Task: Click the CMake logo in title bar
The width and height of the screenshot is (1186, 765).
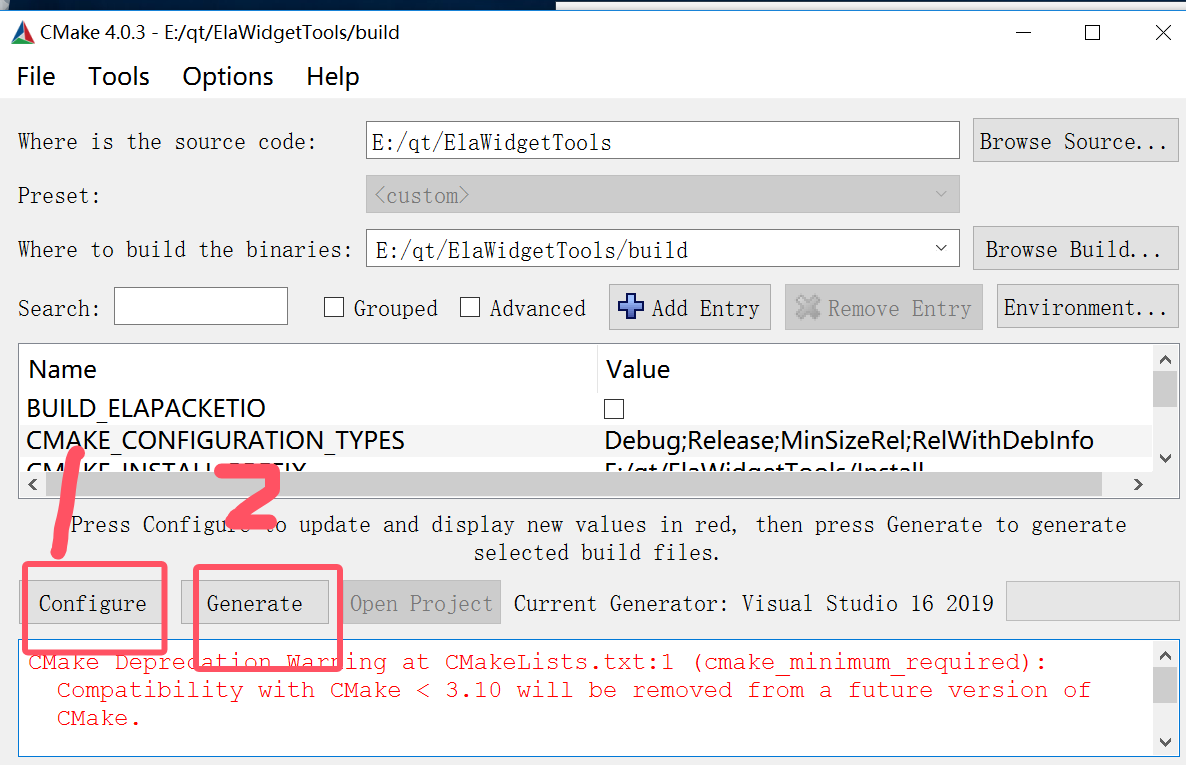Action: coord(23,33)
